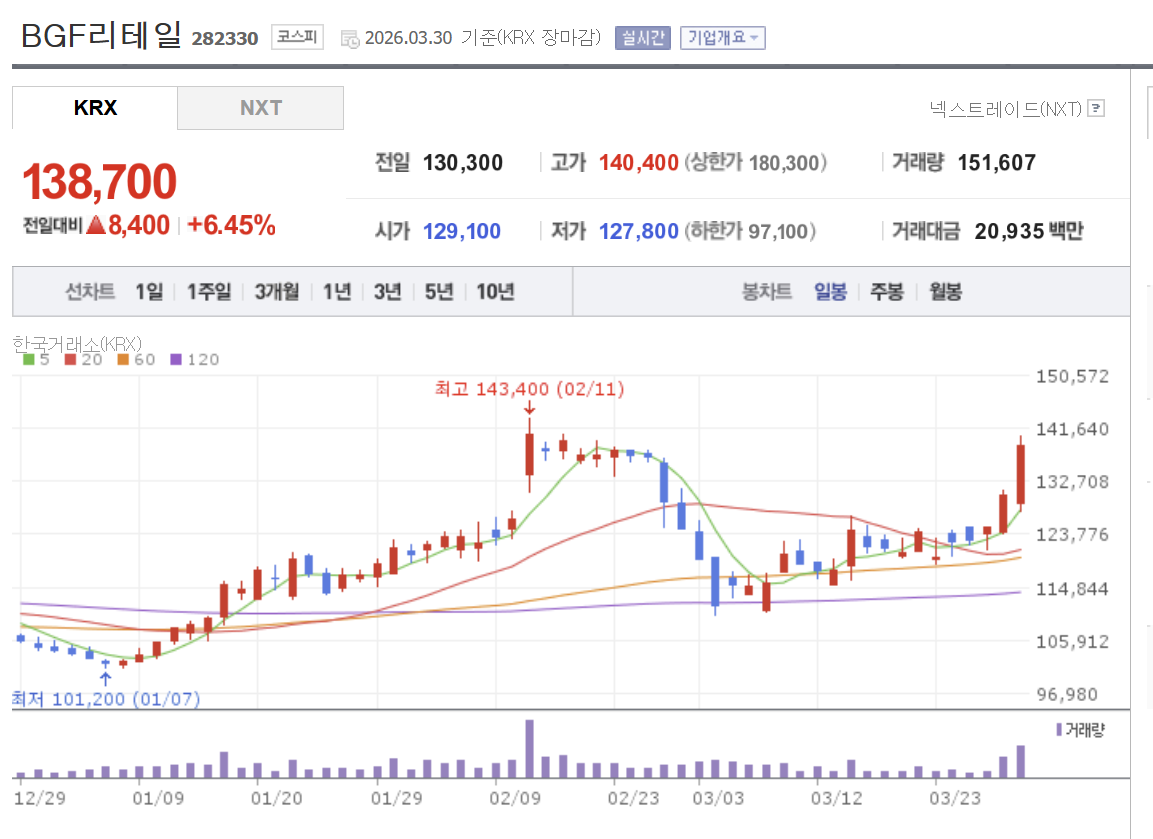The height and width of the screenshot is (839, 1153).
Task: Click the 상한가 180,300 text
Action: [756, 163]
